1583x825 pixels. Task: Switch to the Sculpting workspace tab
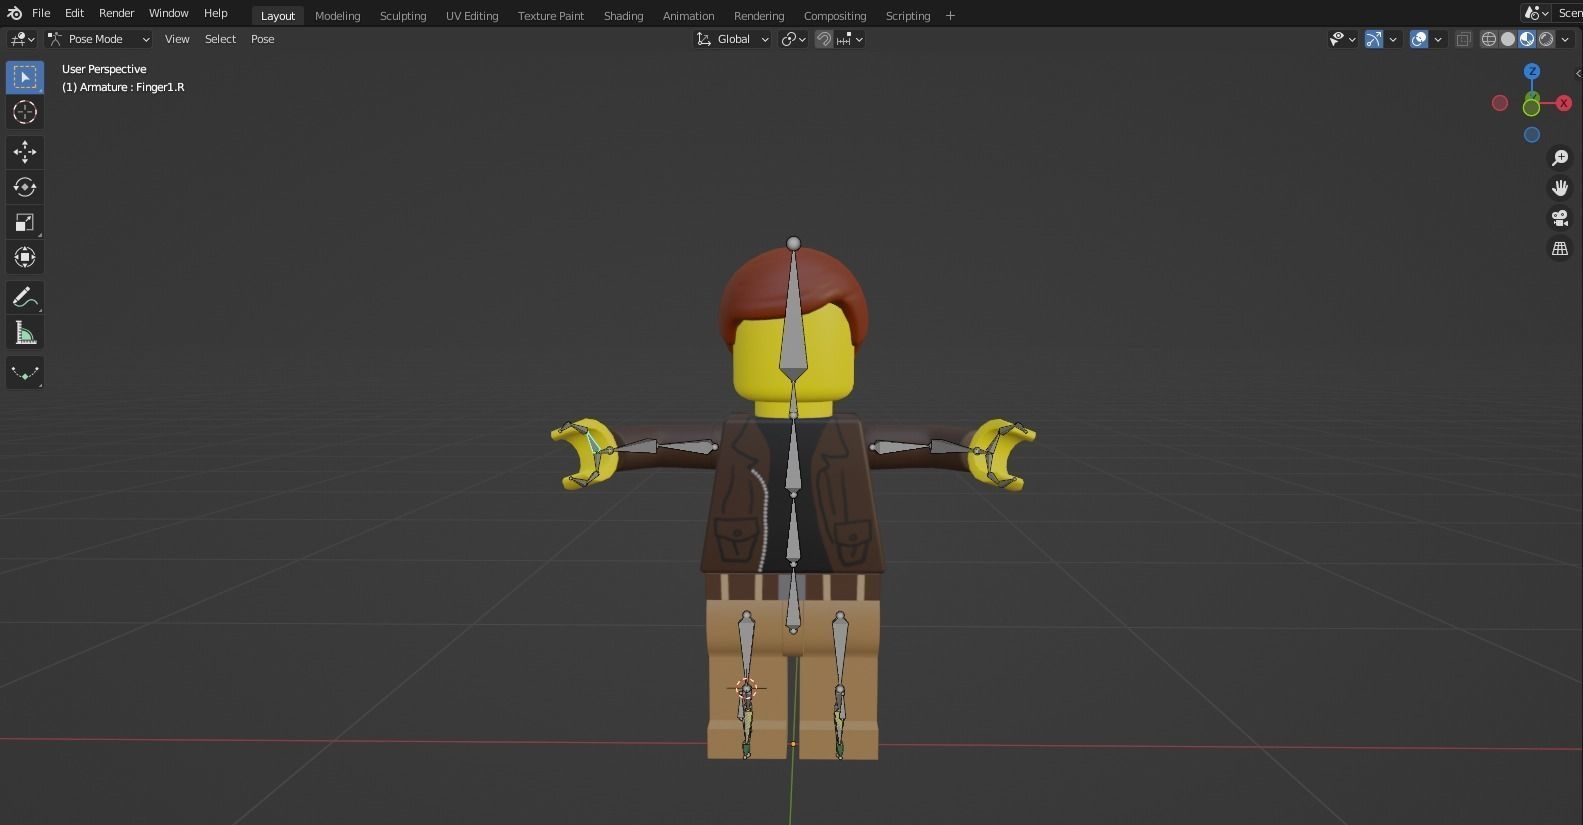[403, 15]
